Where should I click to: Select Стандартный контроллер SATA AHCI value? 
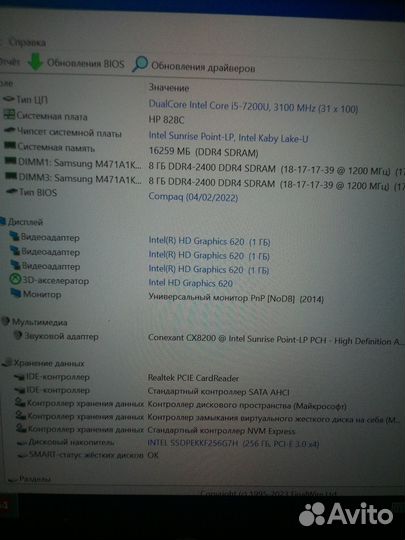click(218, 392)
